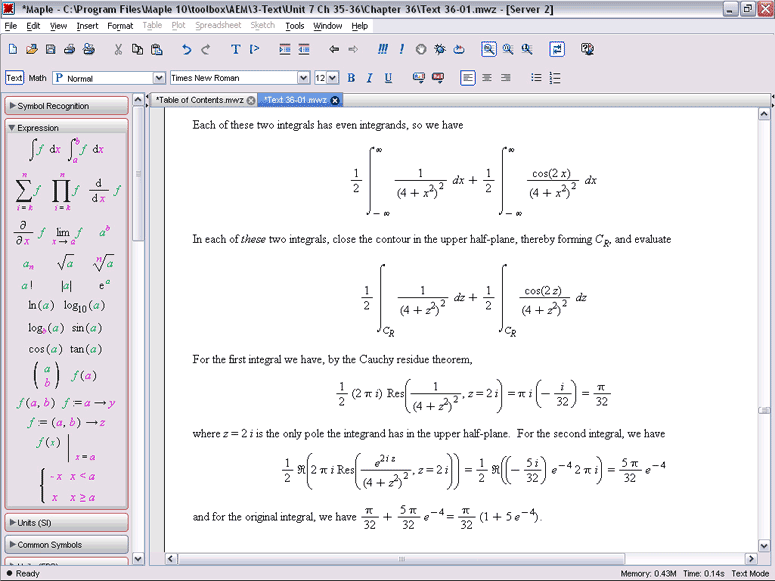Viewport: 775px width, 581px height.
Task: Click the Execute entire worksheet (!!!) icon
Action: click(383, 49)
